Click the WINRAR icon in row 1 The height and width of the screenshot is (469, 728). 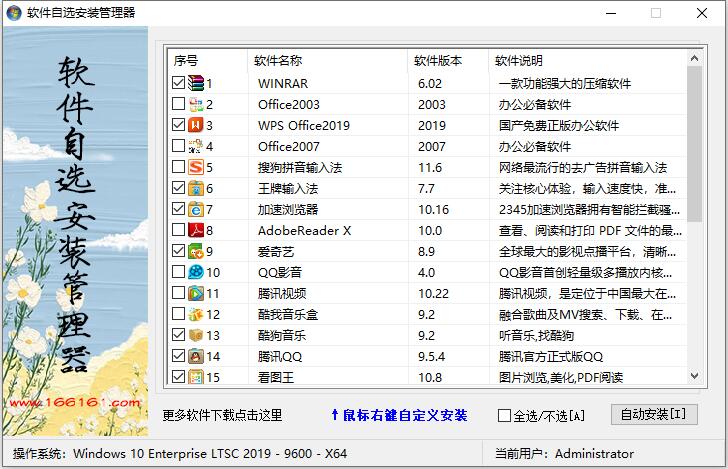coord(195,83)
